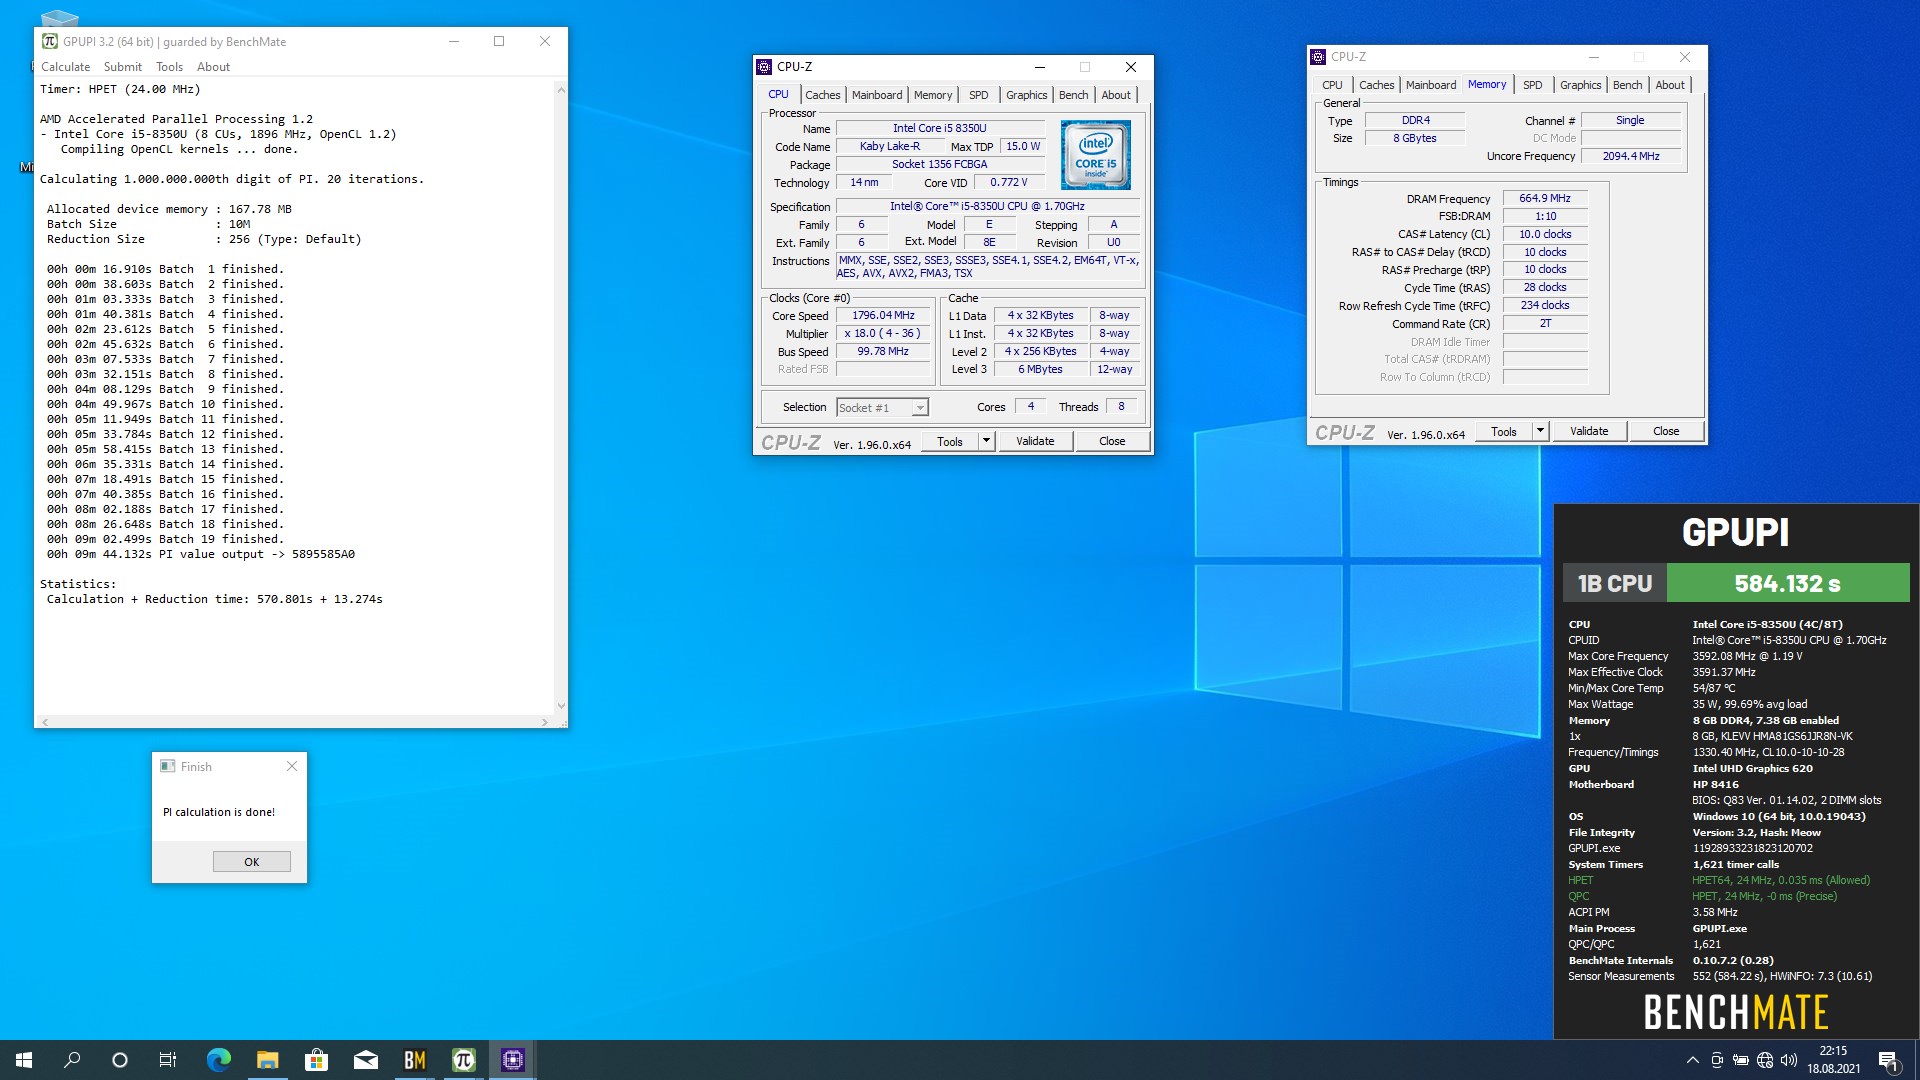The width and height of the screenshot is (1920, 1080).
Task: Switch to Graphics tab in CPU-Z Memory window
Action: 1581,85
